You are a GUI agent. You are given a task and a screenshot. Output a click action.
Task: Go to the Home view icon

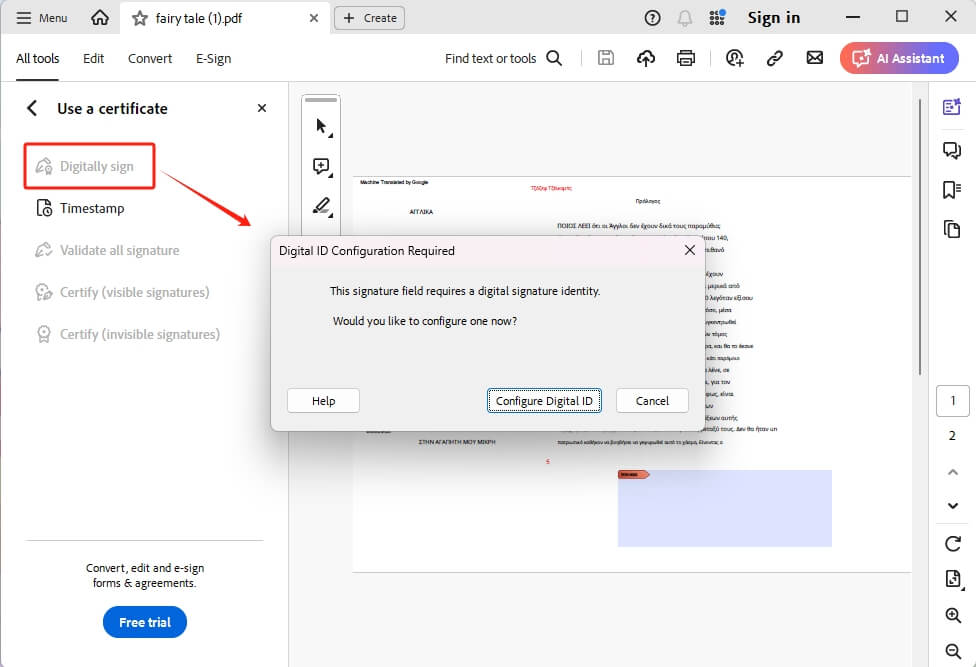pyautogui.click(x=100, y=18)
